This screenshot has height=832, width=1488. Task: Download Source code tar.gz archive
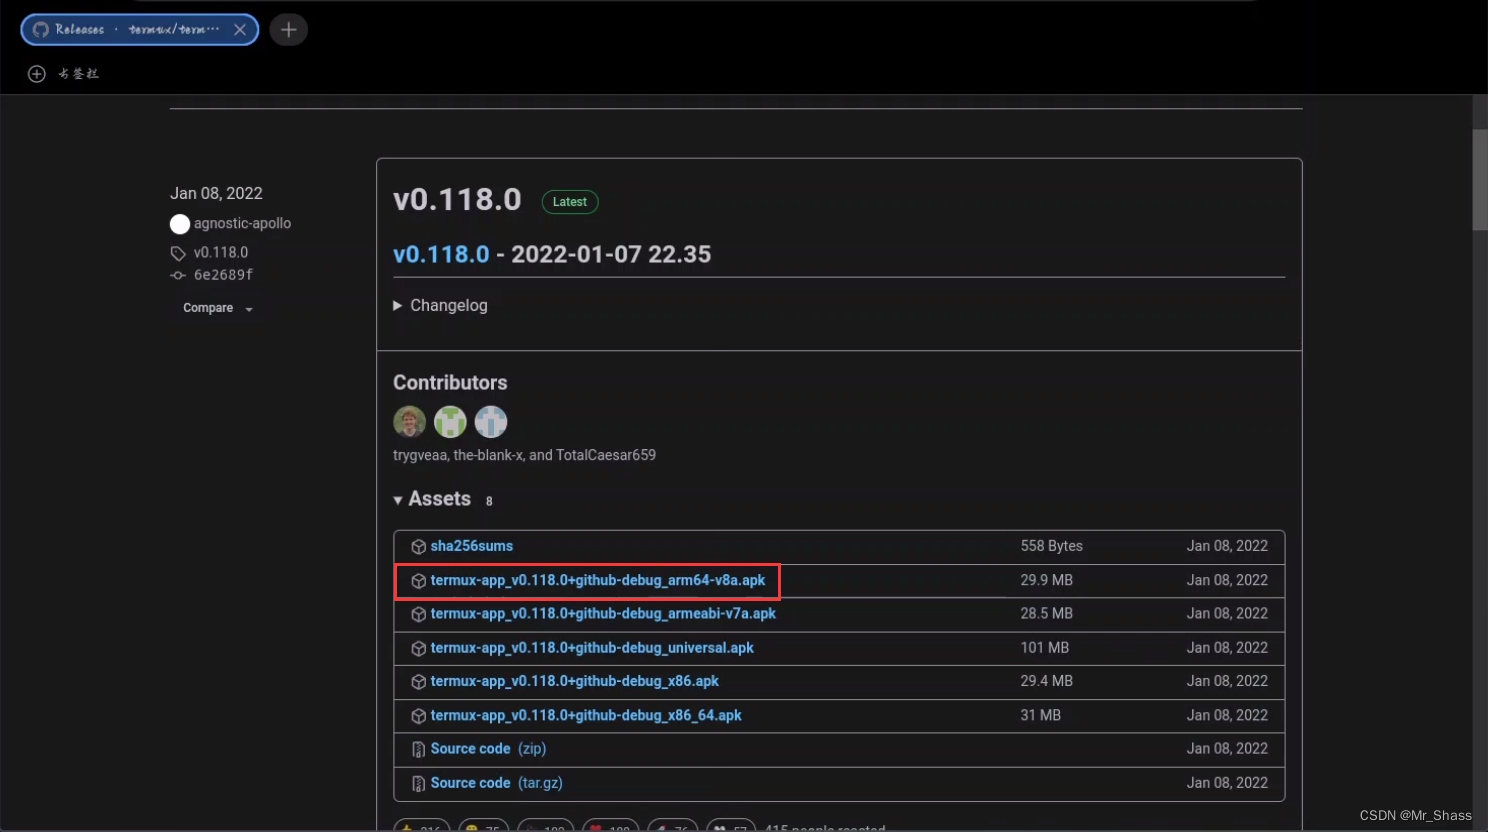(x=496, y=783)
